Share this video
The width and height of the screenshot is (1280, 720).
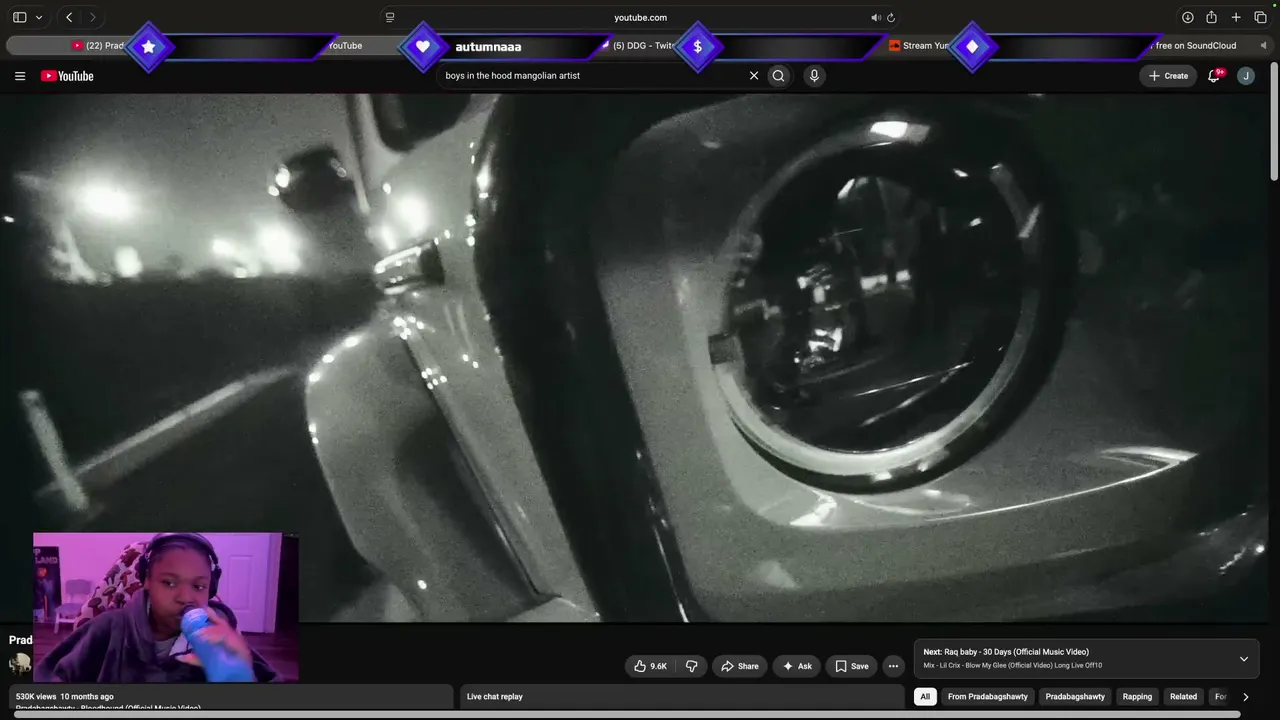point(740,666)
